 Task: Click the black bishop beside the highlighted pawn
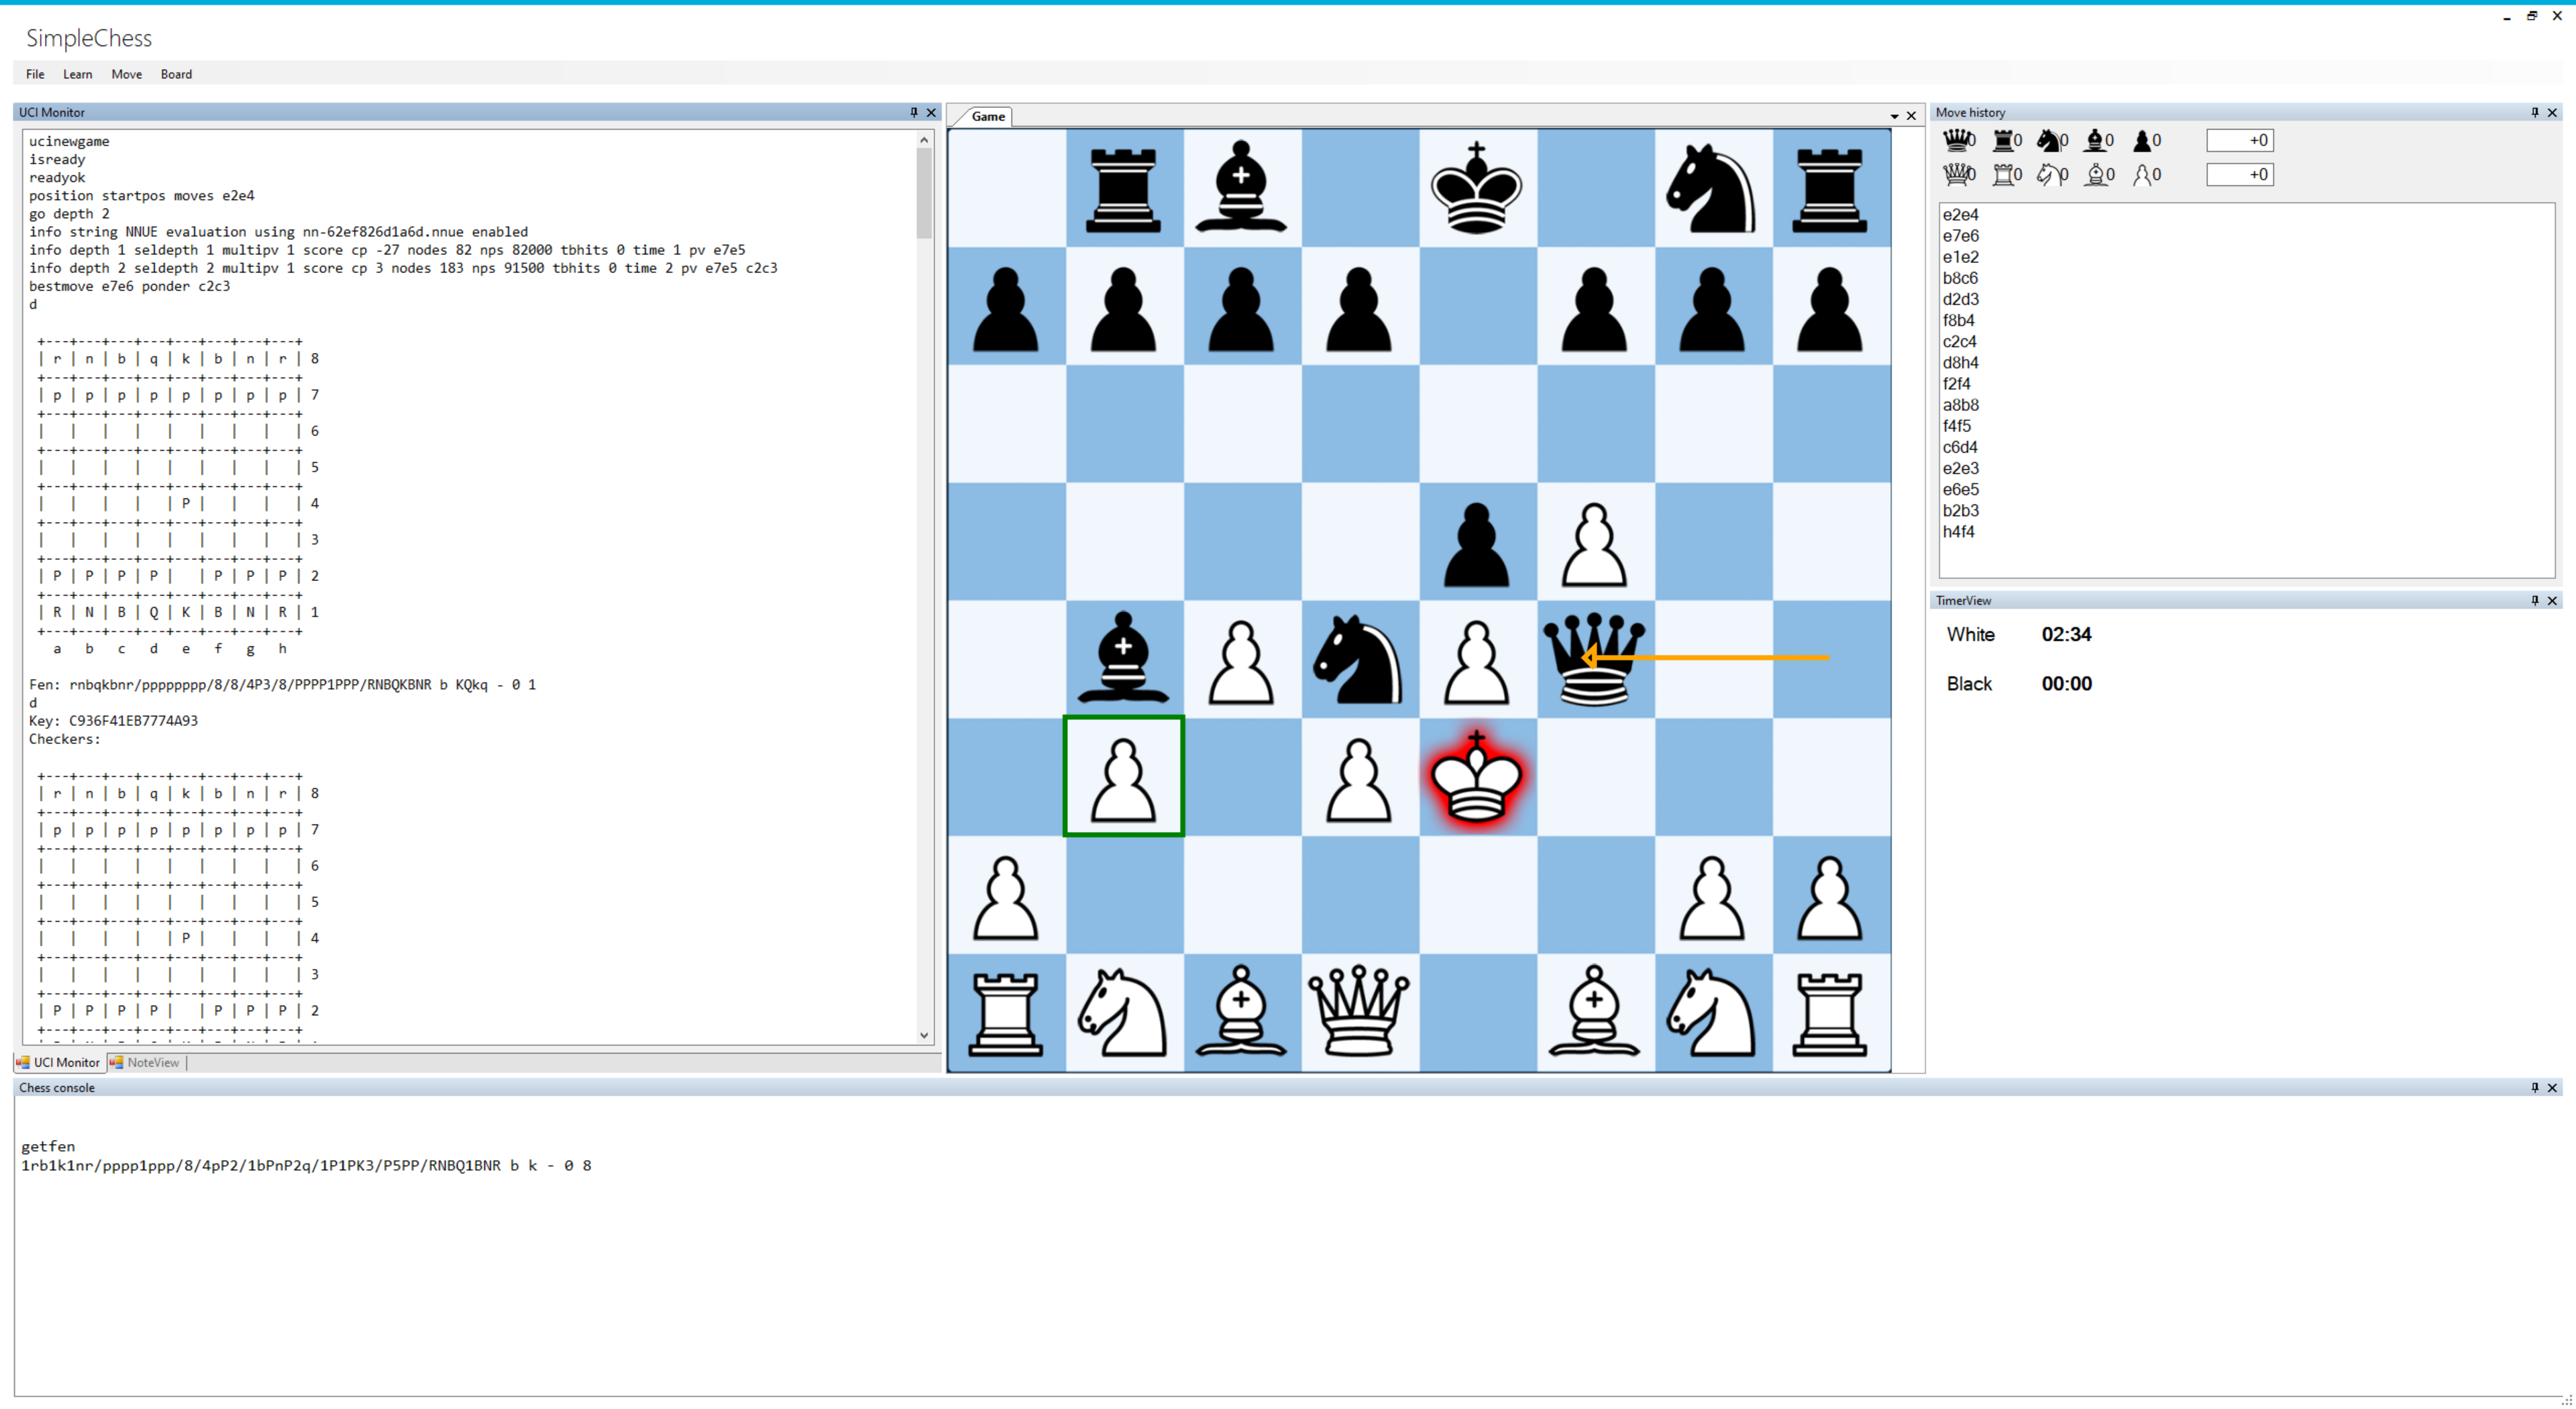click(1123, 658)
